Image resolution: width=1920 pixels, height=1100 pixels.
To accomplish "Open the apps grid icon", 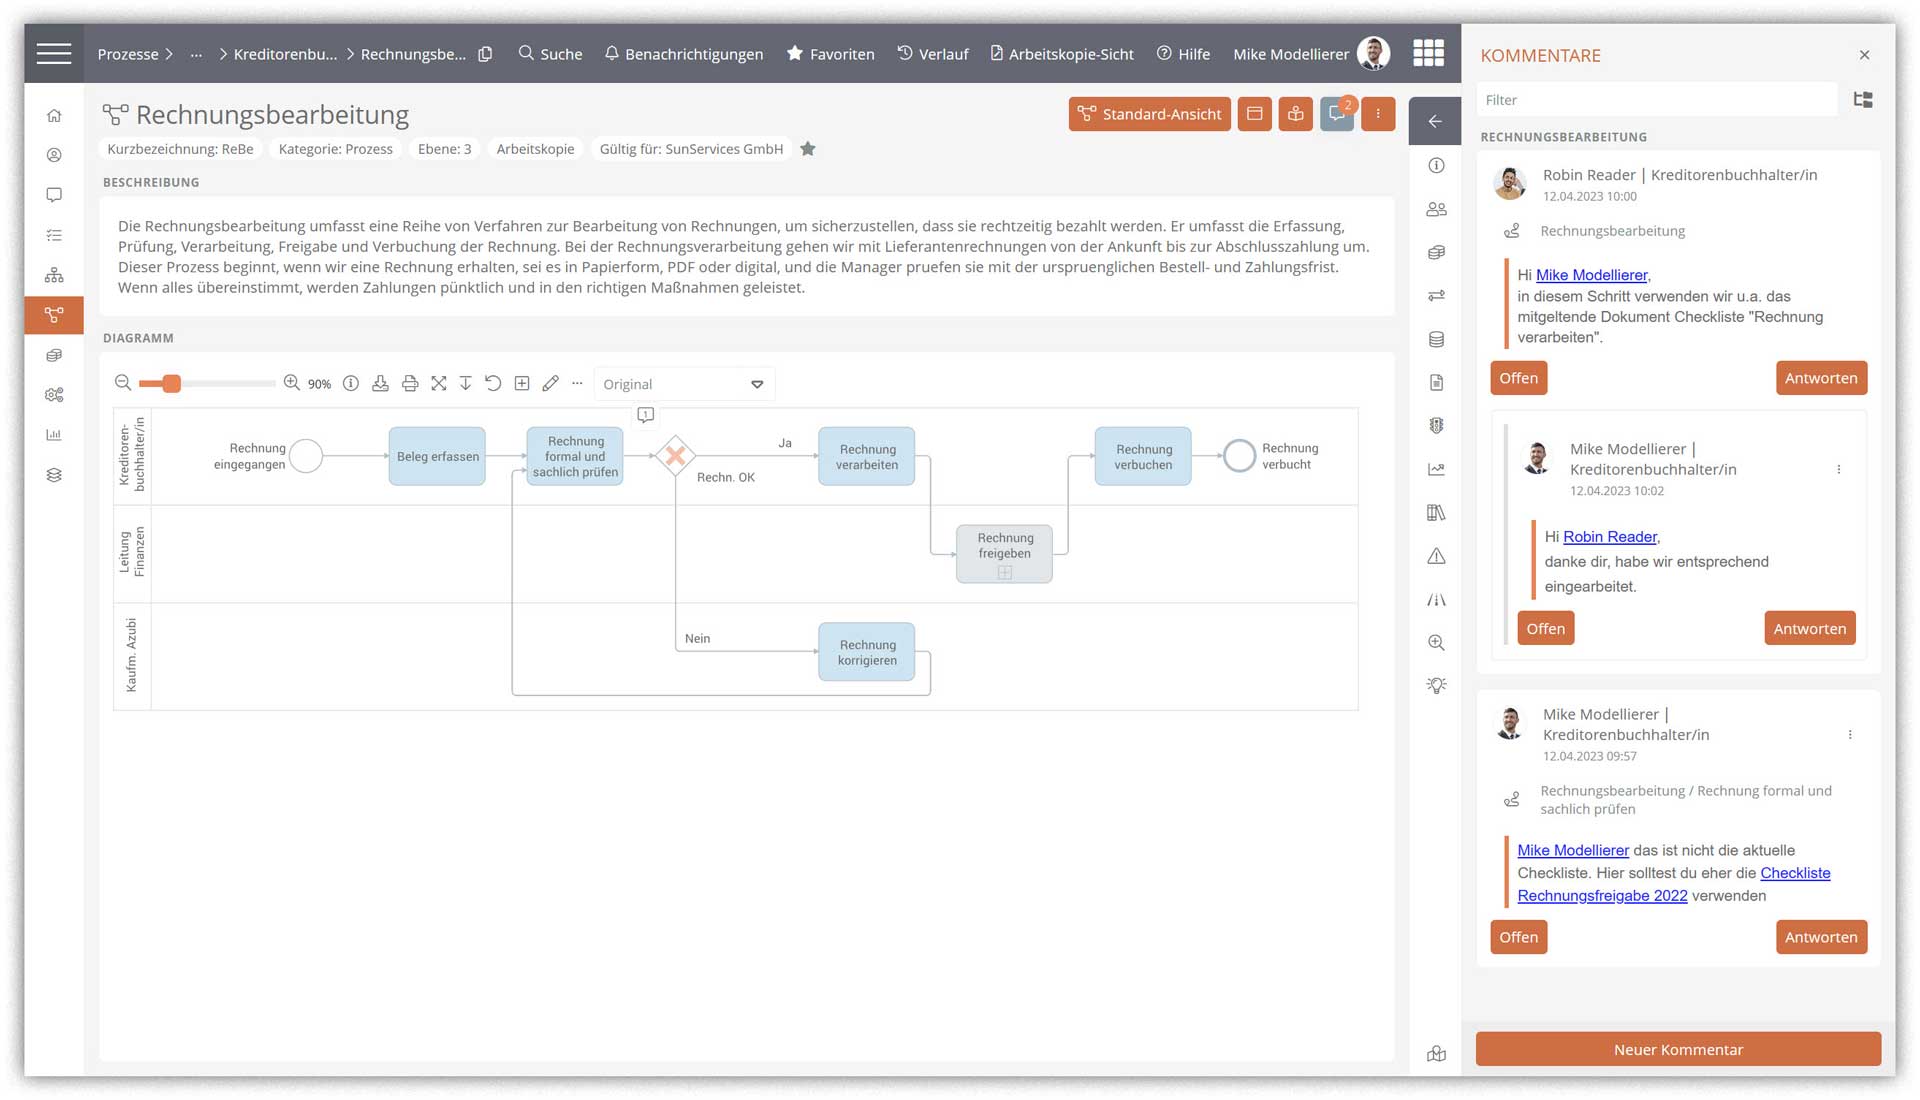I will point(1428,53).
